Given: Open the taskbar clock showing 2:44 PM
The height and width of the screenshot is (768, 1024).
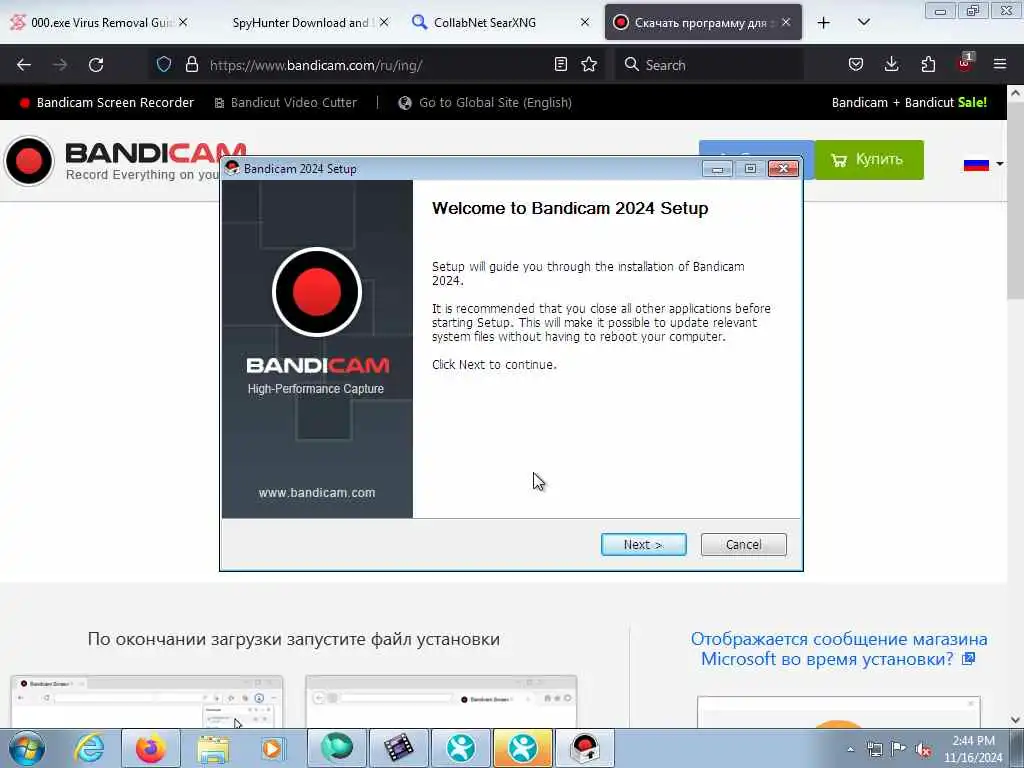Looking at the screenshot, I should pyautogui.click(x=973, y=749).
